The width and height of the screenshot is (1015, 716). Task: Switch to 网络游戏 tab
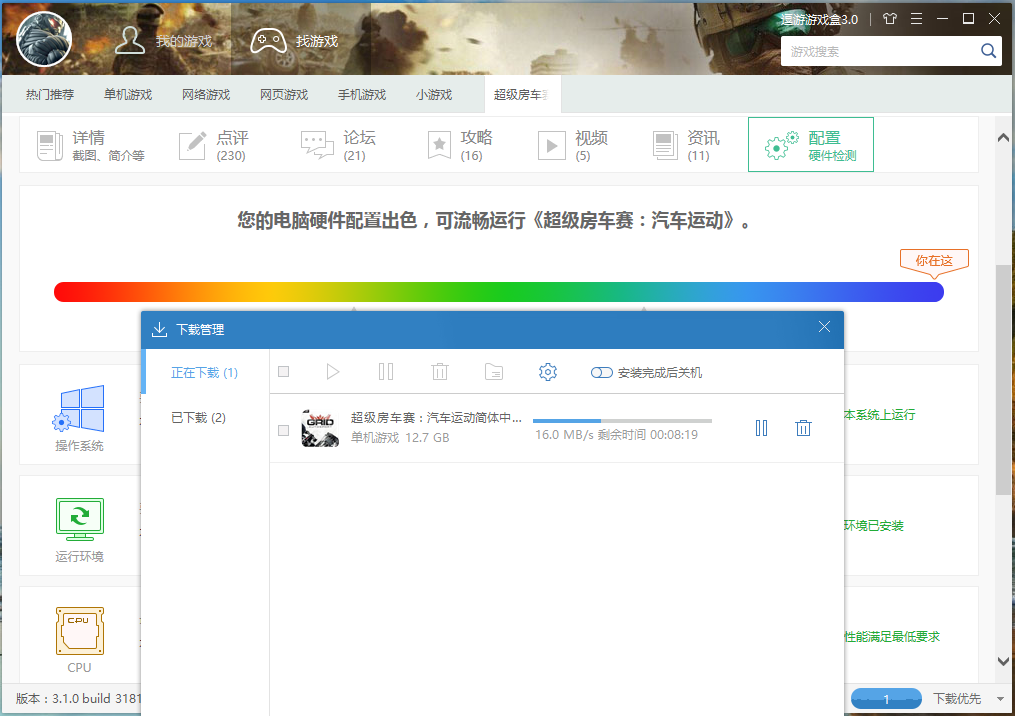pyautogui.click(x=206, y=95)
